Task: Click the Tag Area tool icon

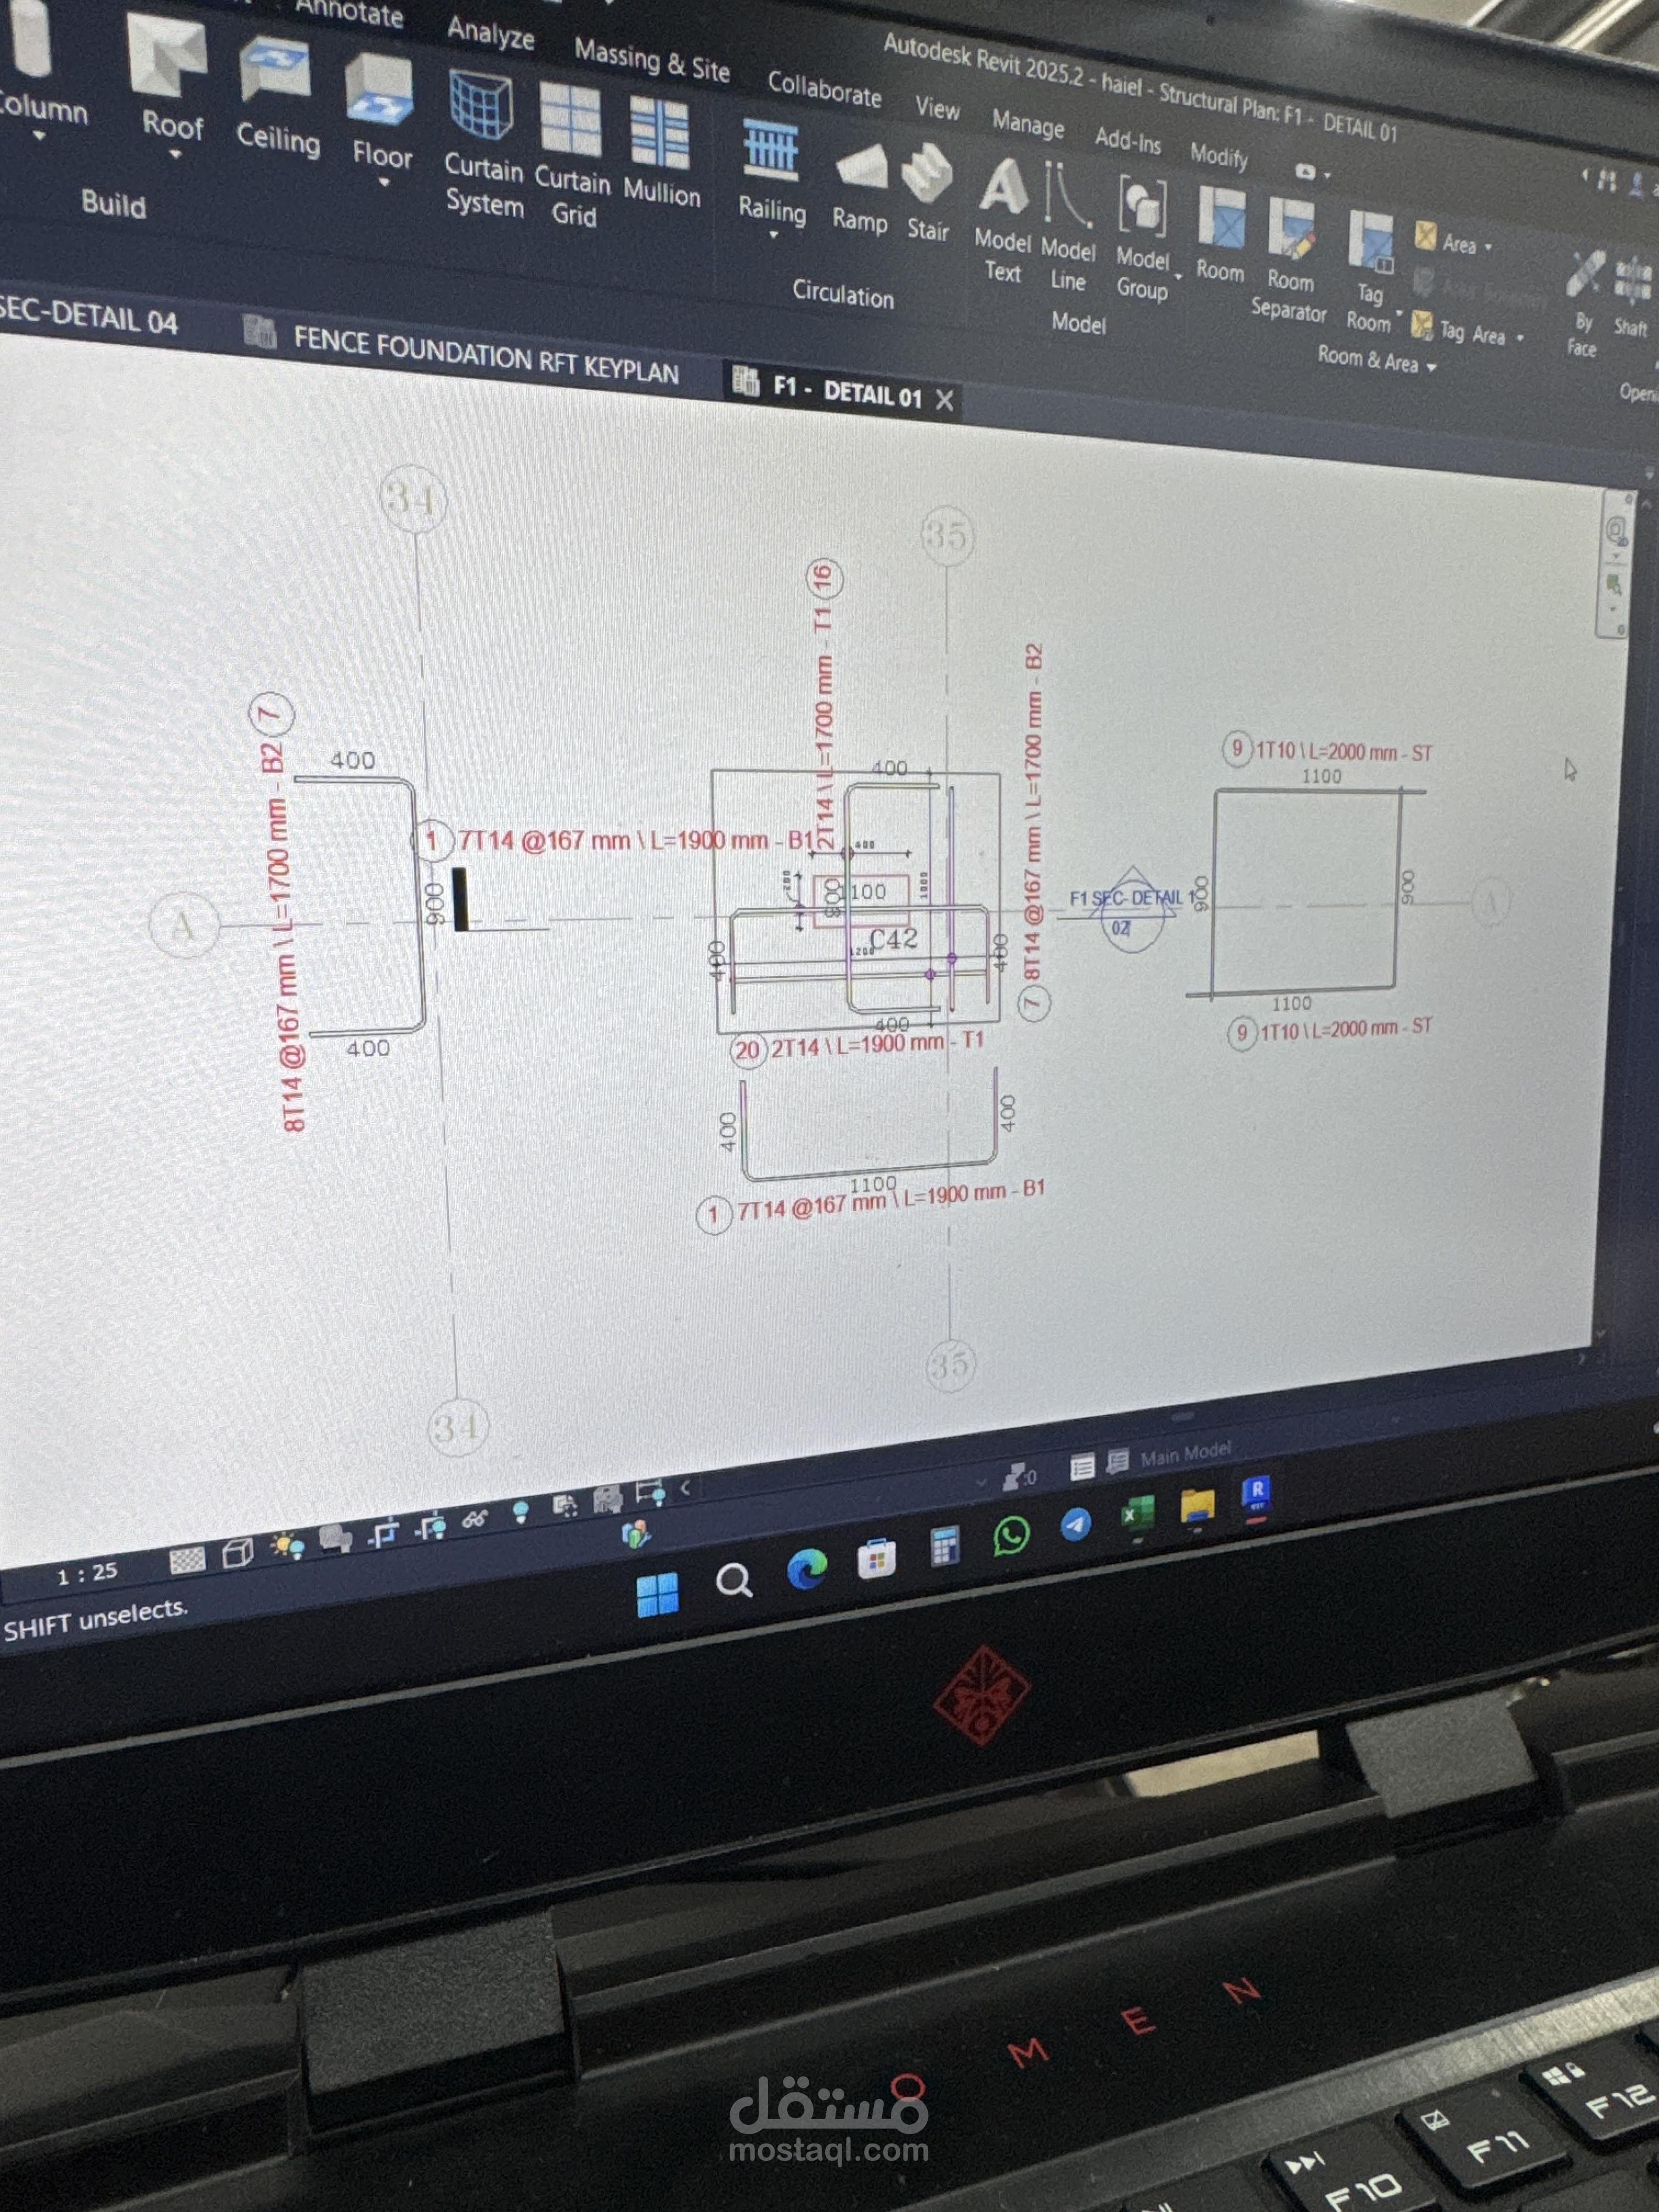Action: (x=1422, y=327)
